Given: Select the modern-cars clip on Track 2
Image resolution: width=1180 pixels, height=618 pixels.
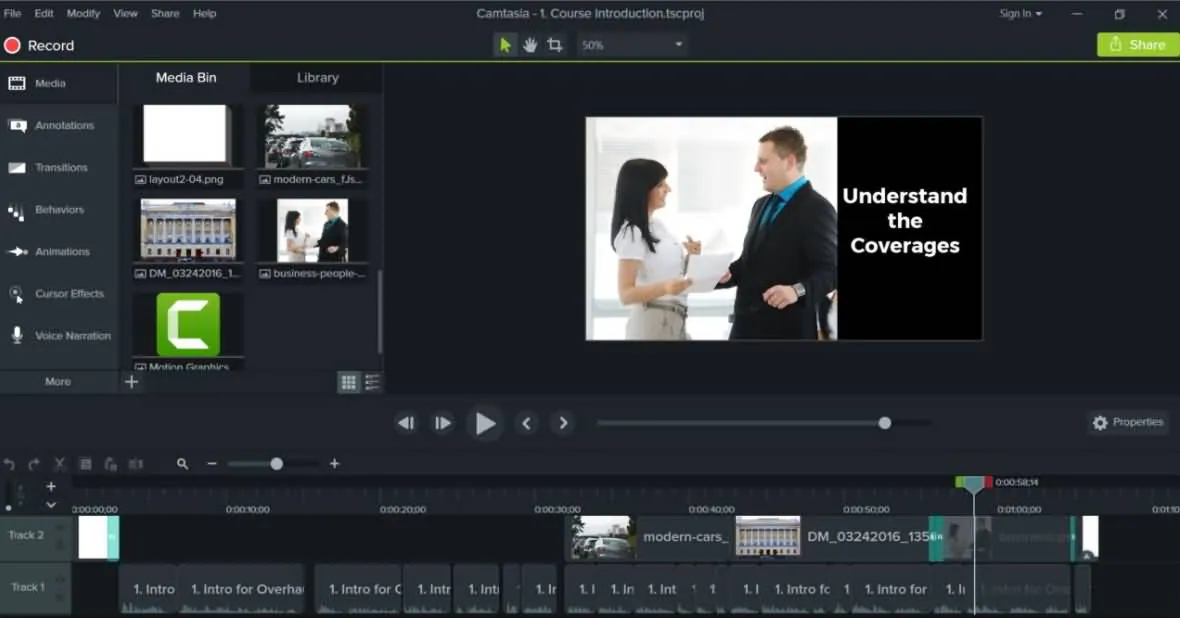Looking at the screenshot, I should 649,537.
